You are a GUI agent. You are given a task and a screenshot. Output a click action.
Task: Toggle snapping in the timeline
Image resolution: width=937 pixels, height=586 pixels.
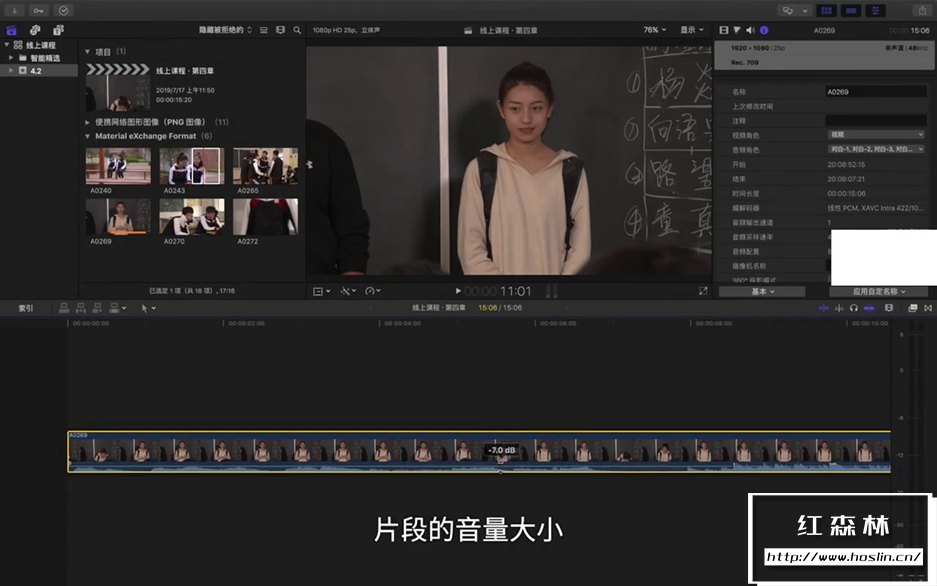[869, 308]
